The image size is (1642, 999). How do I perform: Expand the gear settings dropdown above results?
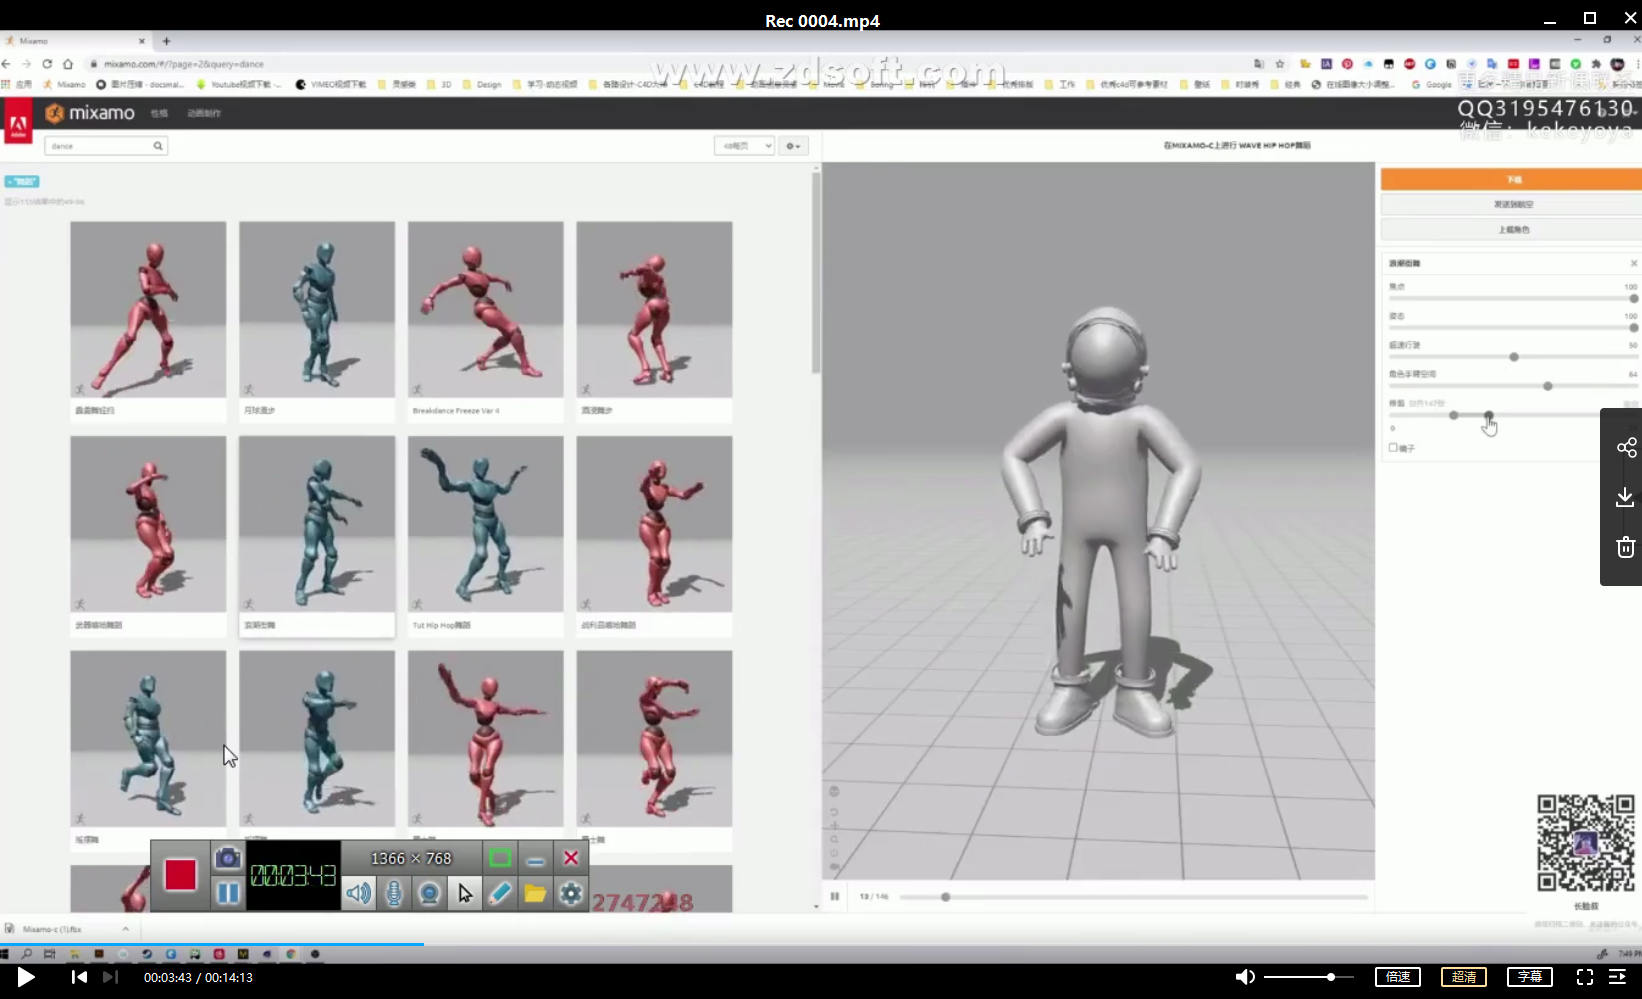tap(793, 146)
